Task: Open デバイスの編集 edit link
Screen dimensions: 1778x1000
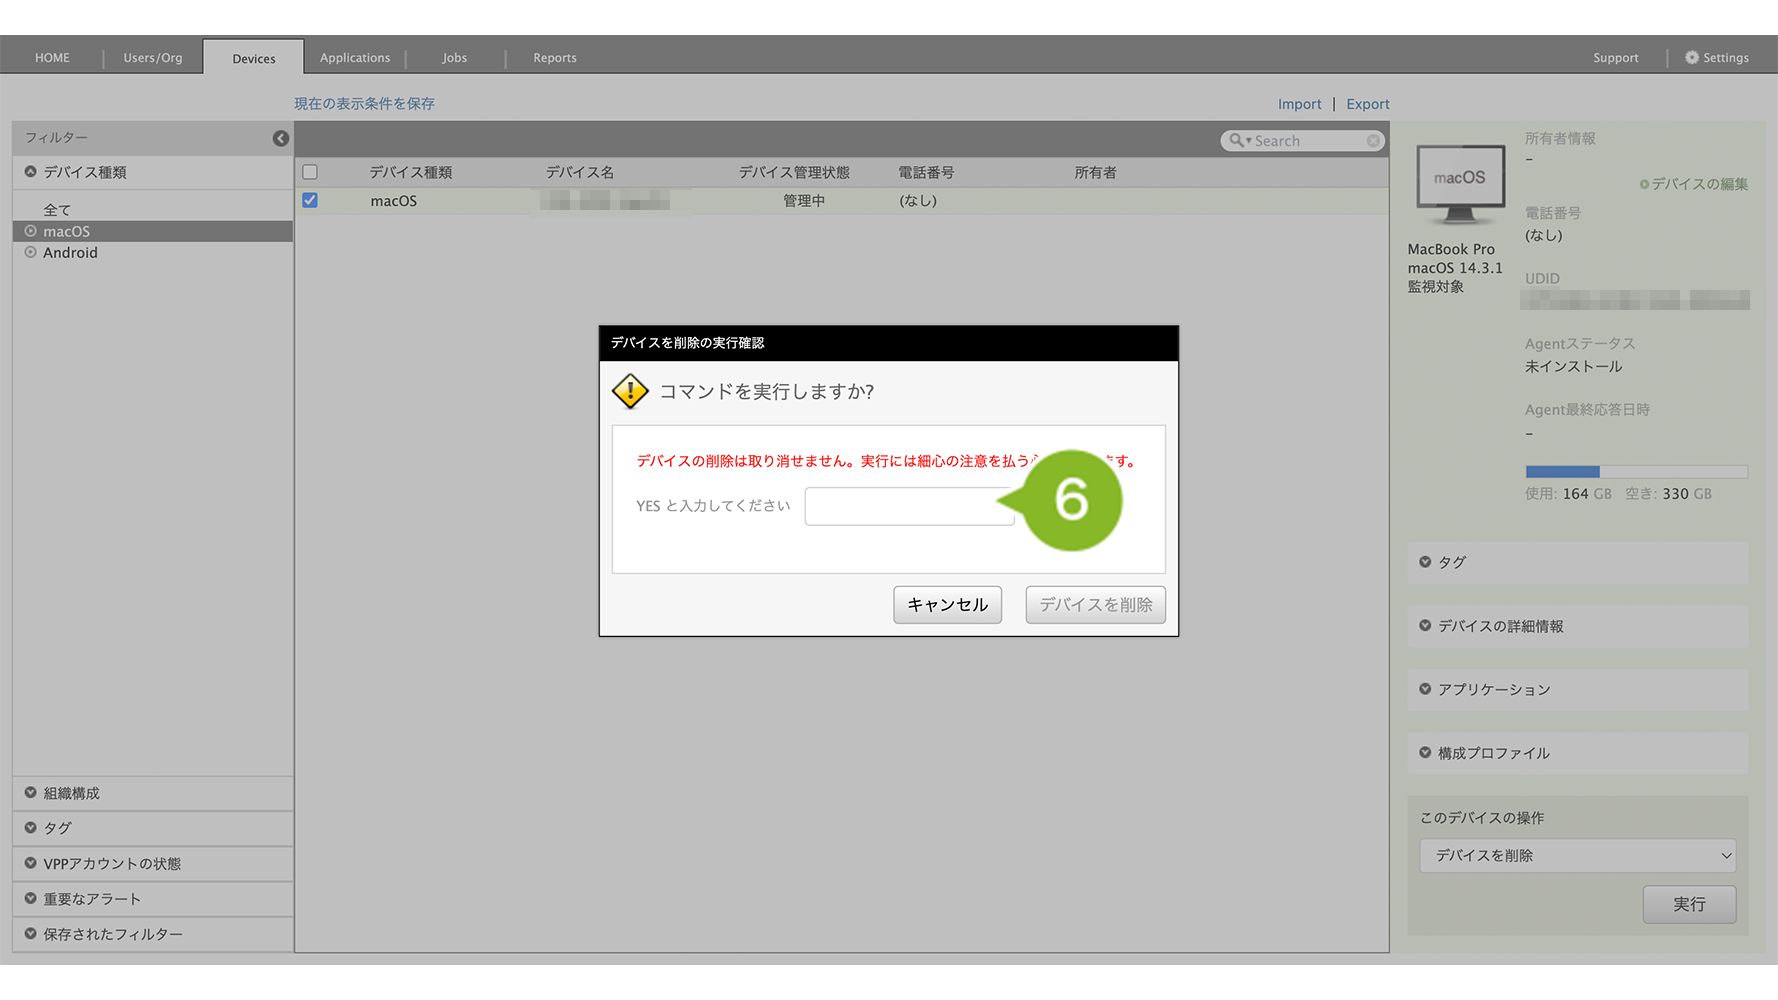Action: [1694, 184]
